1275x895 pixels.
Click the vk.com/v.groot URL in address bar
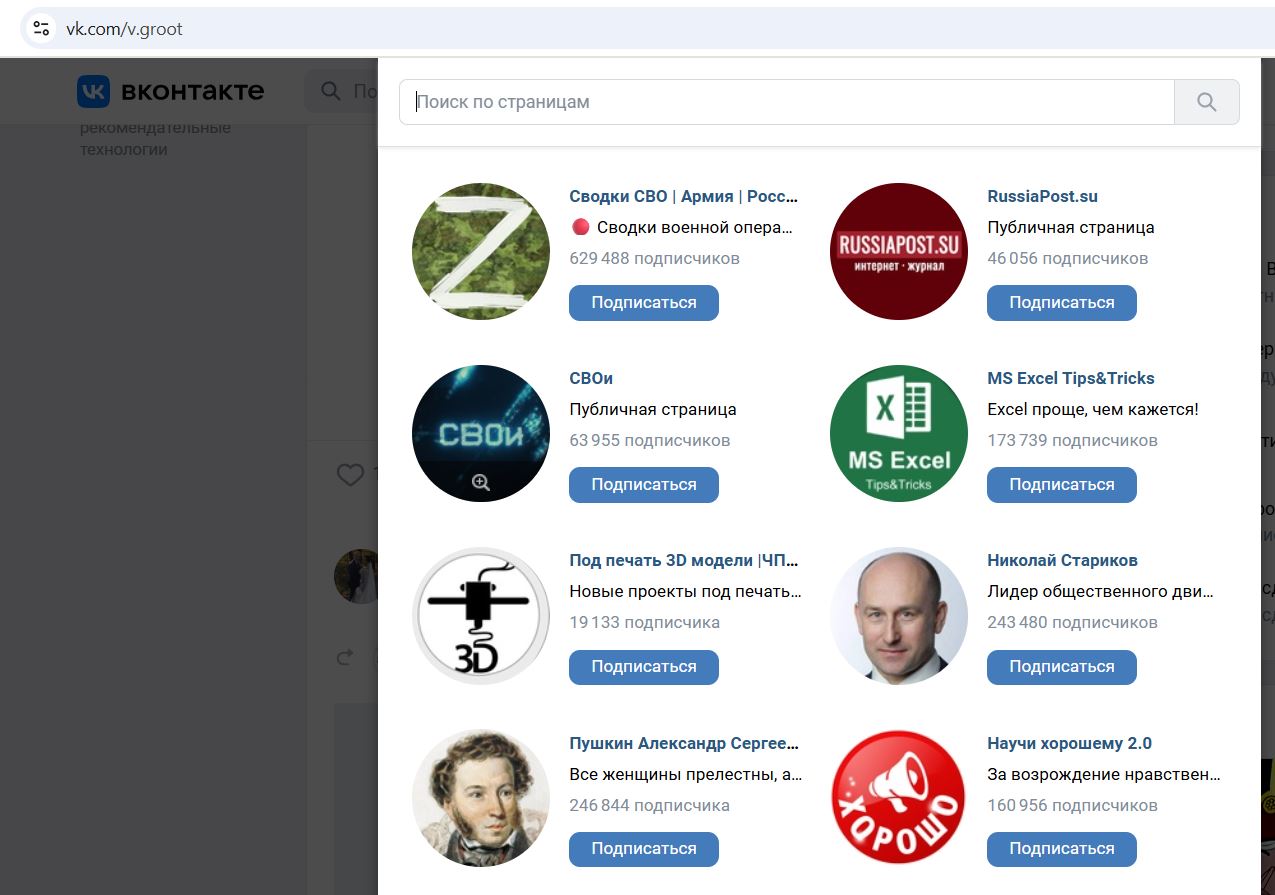coord(125,28)
